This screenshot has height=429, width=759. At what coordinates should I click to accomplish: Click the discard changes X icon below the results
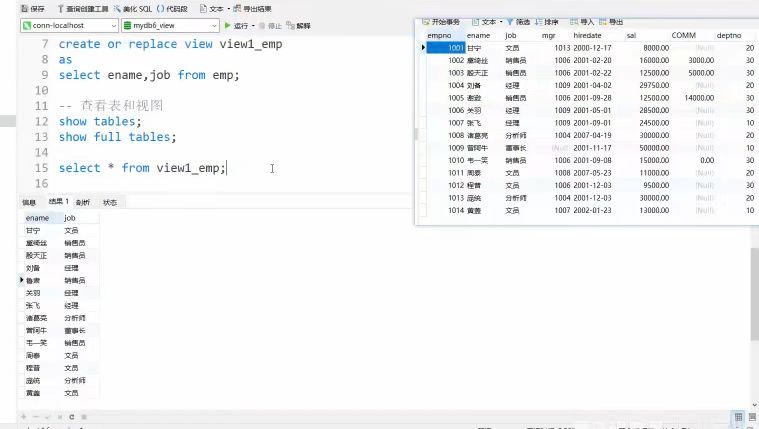[x=60, y=416]
